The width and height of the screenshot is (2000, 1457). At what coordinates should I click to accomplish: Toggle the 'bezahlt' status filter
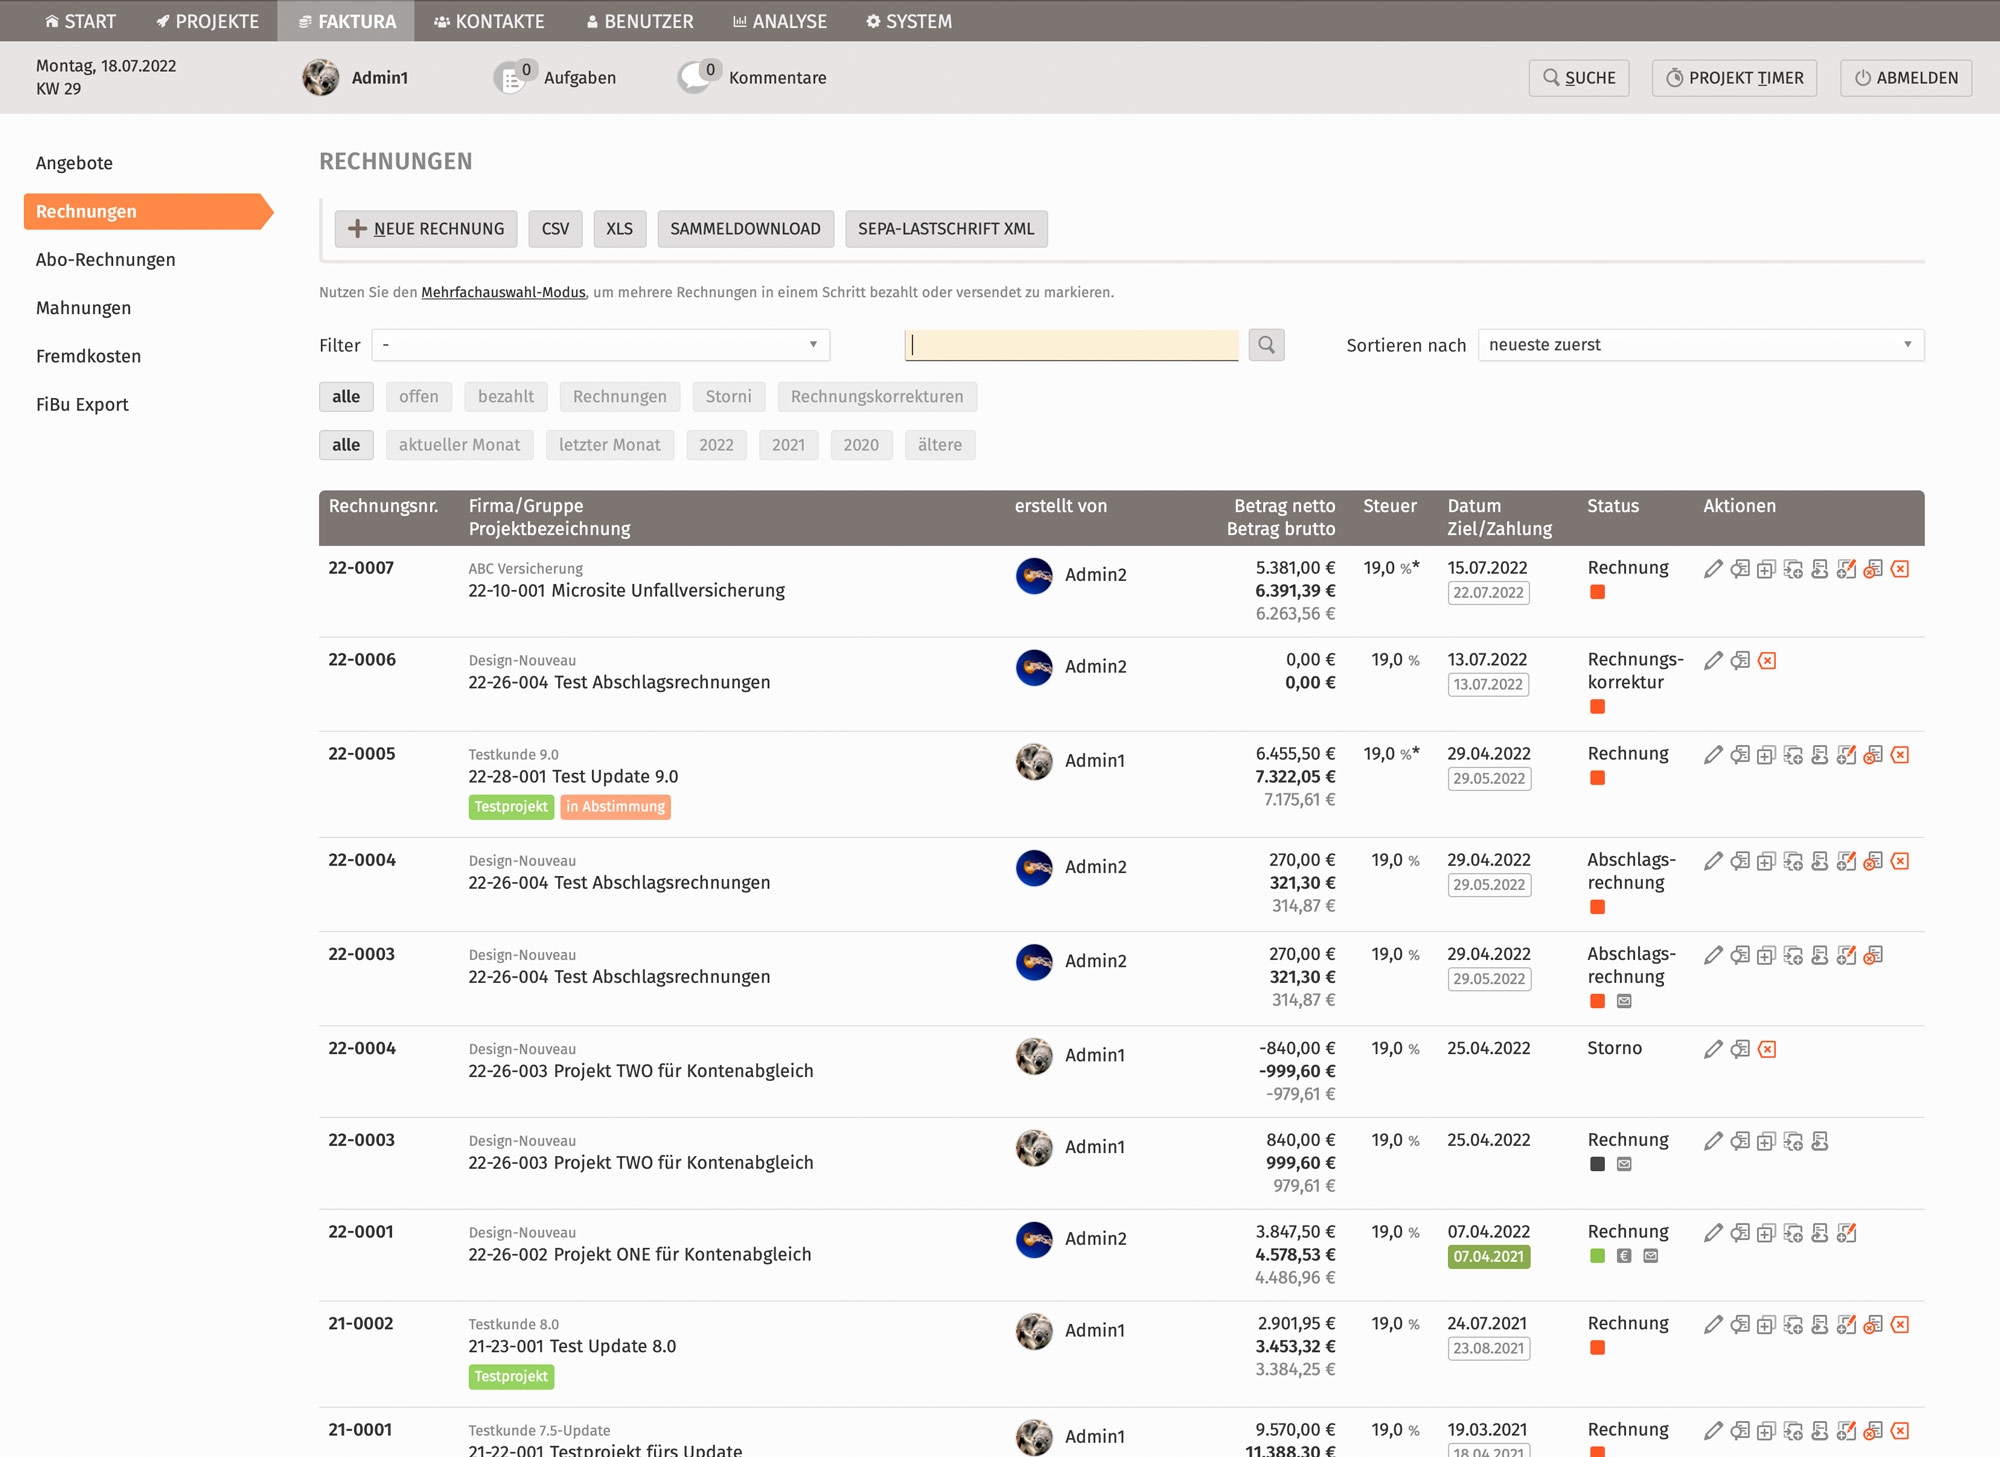505,397
